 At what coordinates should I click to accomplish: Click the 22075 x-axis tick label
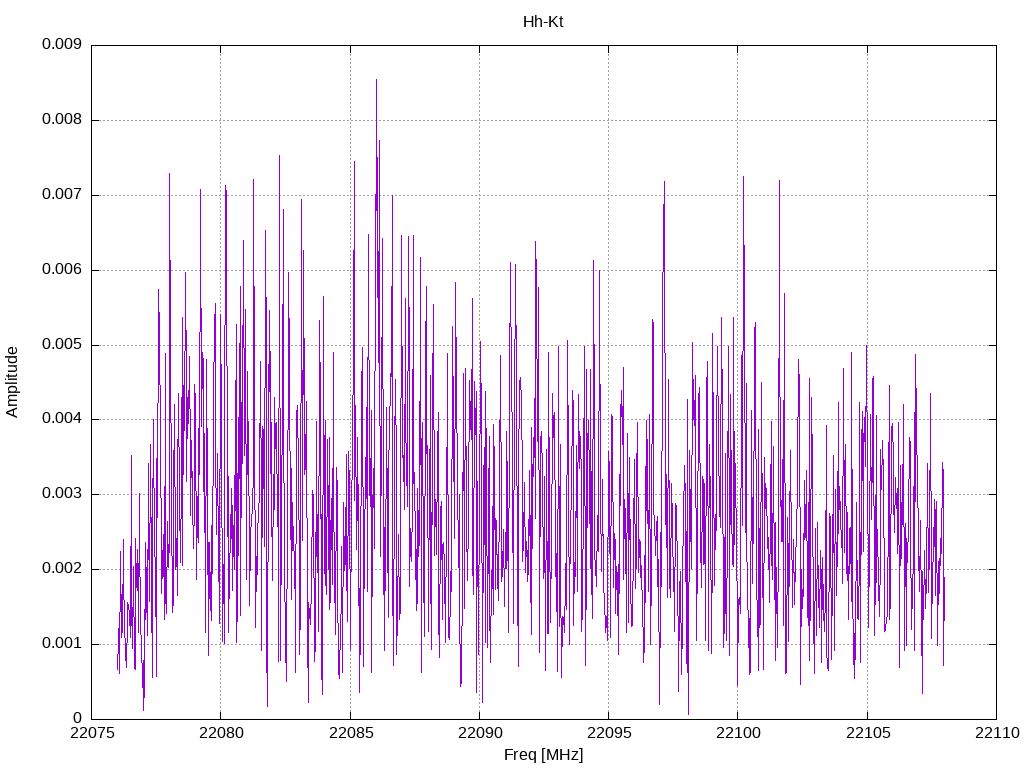(91, 733)
